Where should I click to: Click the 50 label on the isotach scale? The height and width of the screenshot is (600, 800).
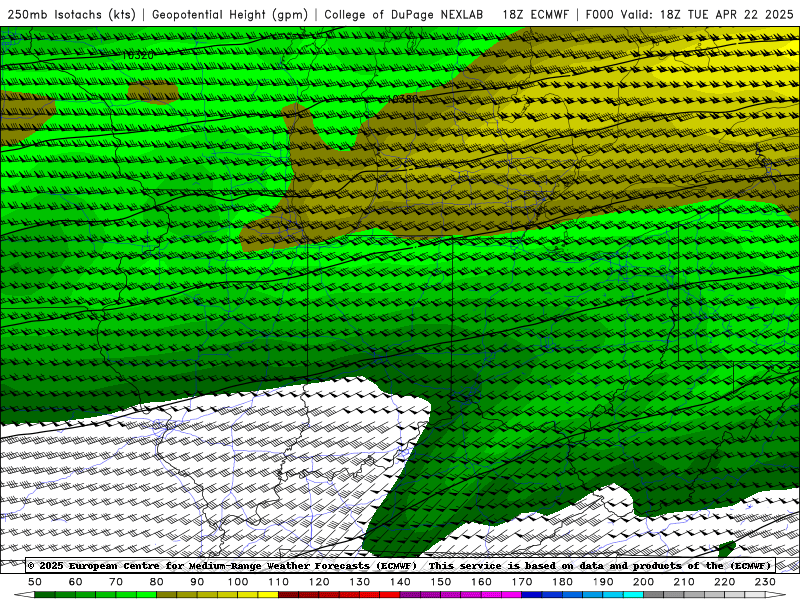coord(35,582)
